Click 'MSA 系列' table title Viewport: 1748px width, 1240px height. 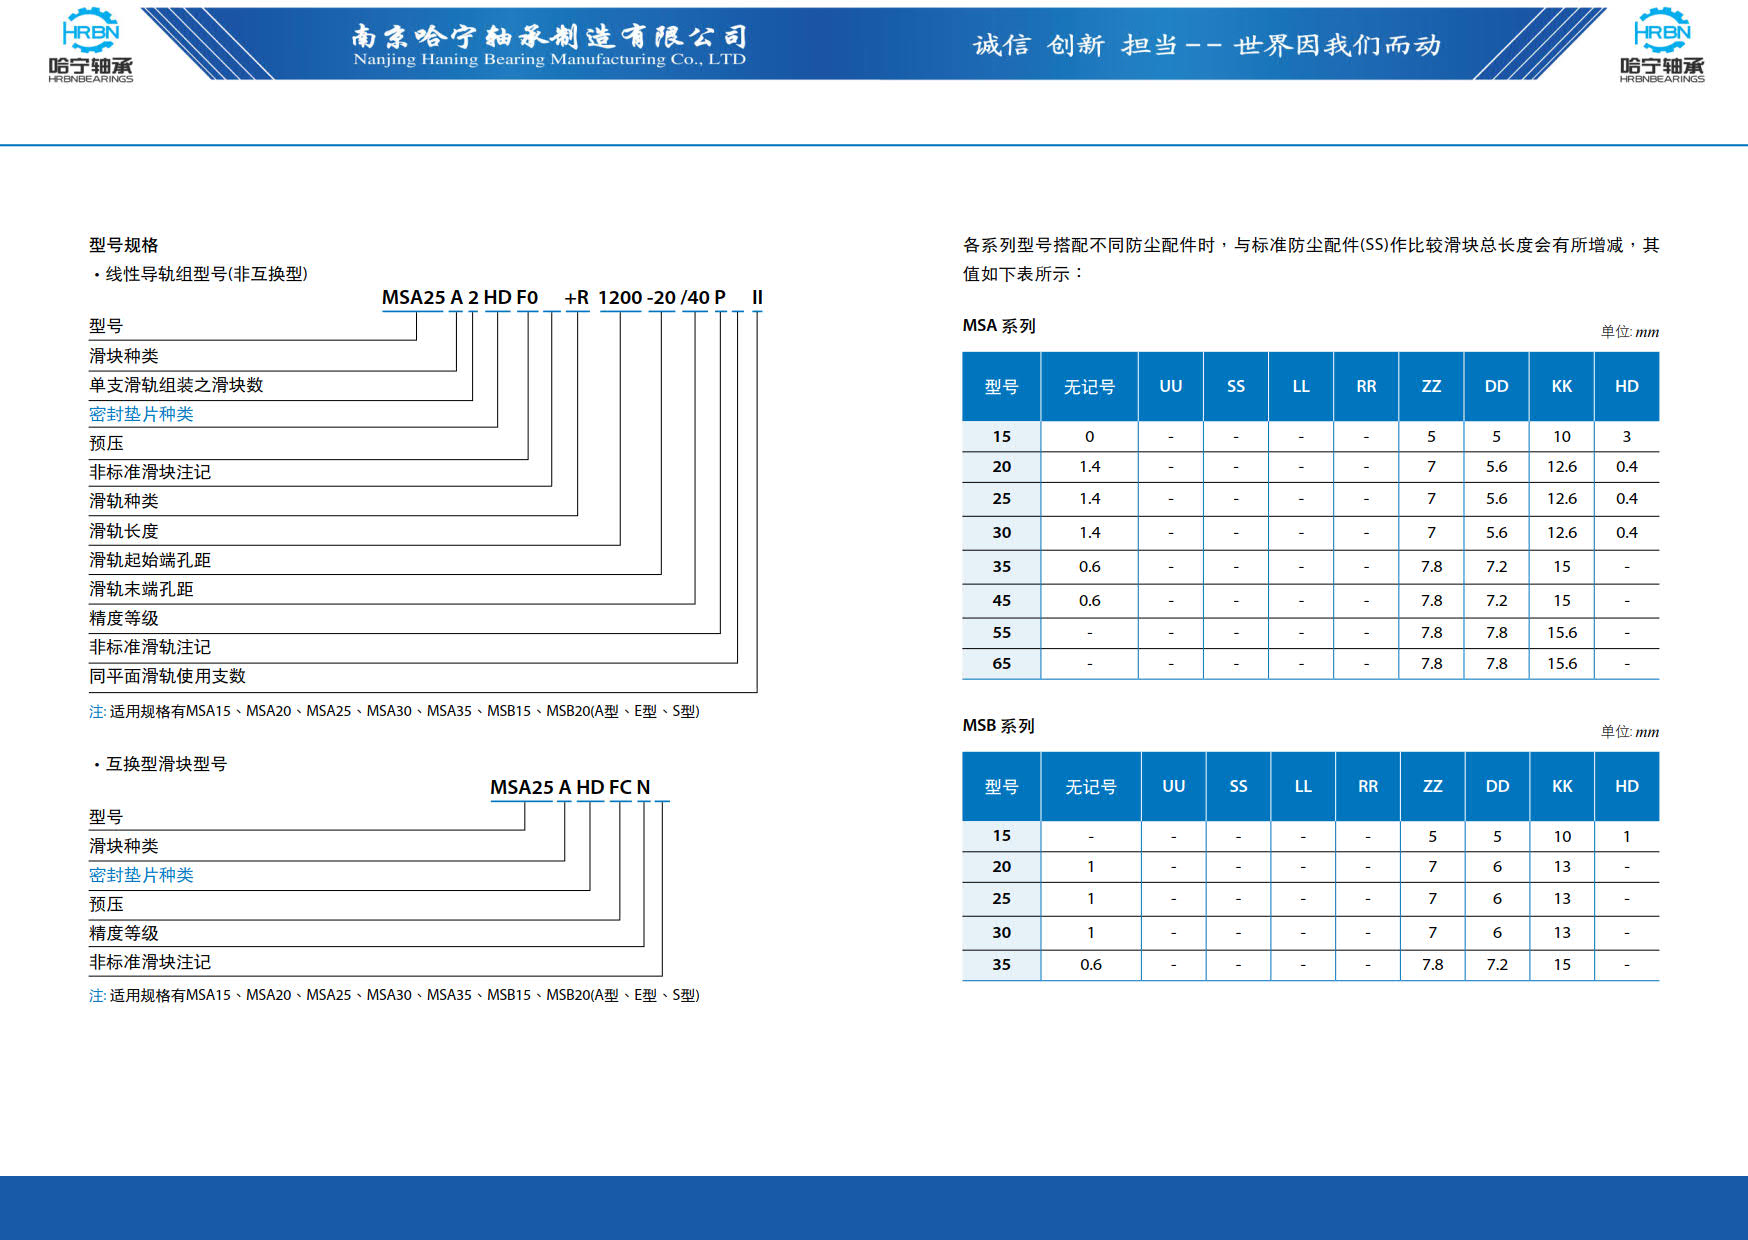click(999, 326)
